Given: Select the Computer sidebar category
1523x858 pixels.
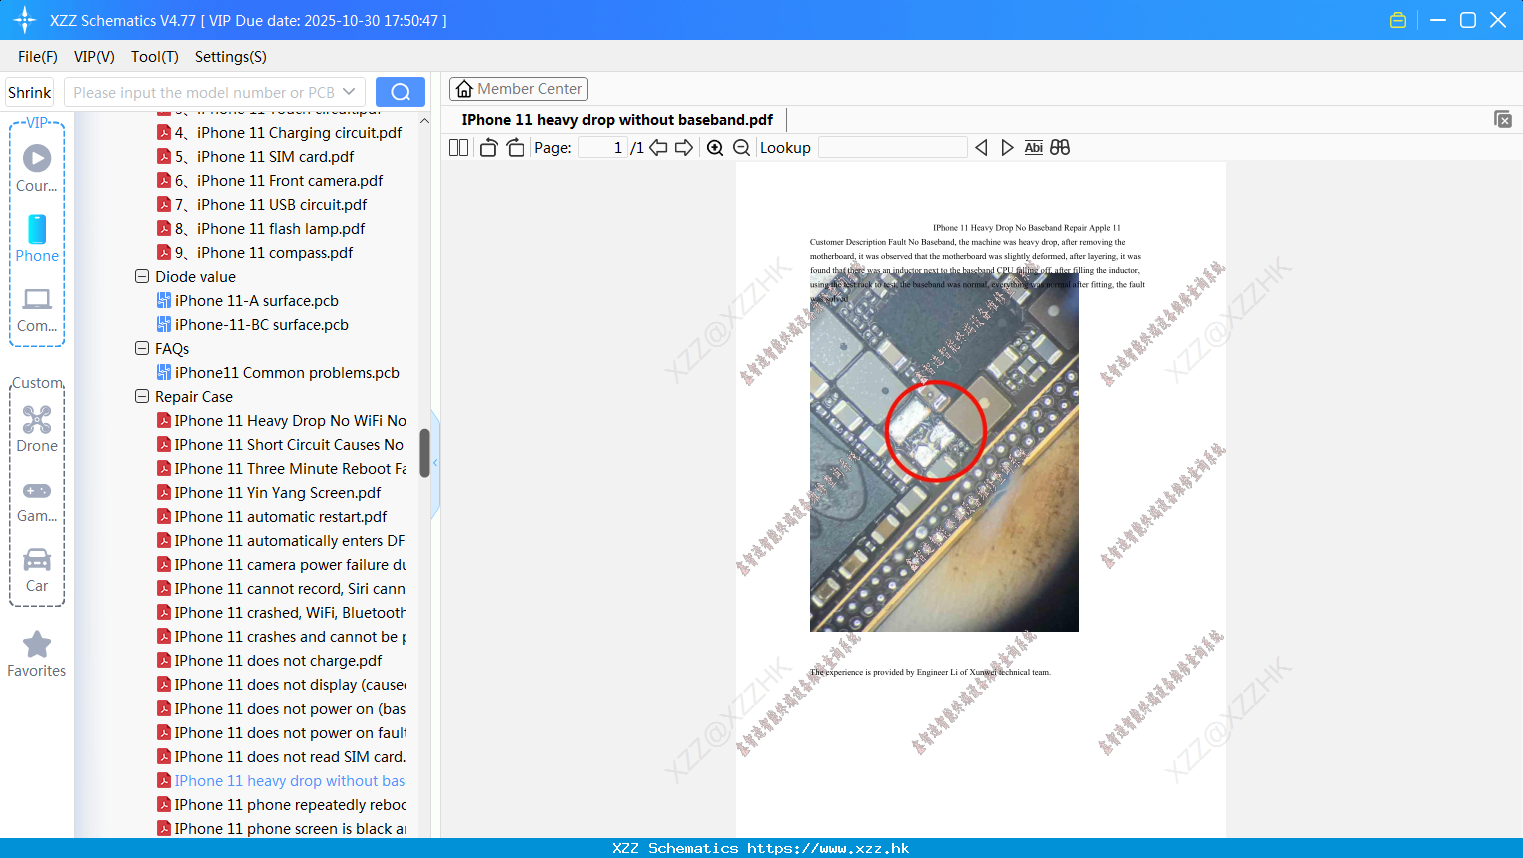Looking at the screenshot, I should point(37,310).
